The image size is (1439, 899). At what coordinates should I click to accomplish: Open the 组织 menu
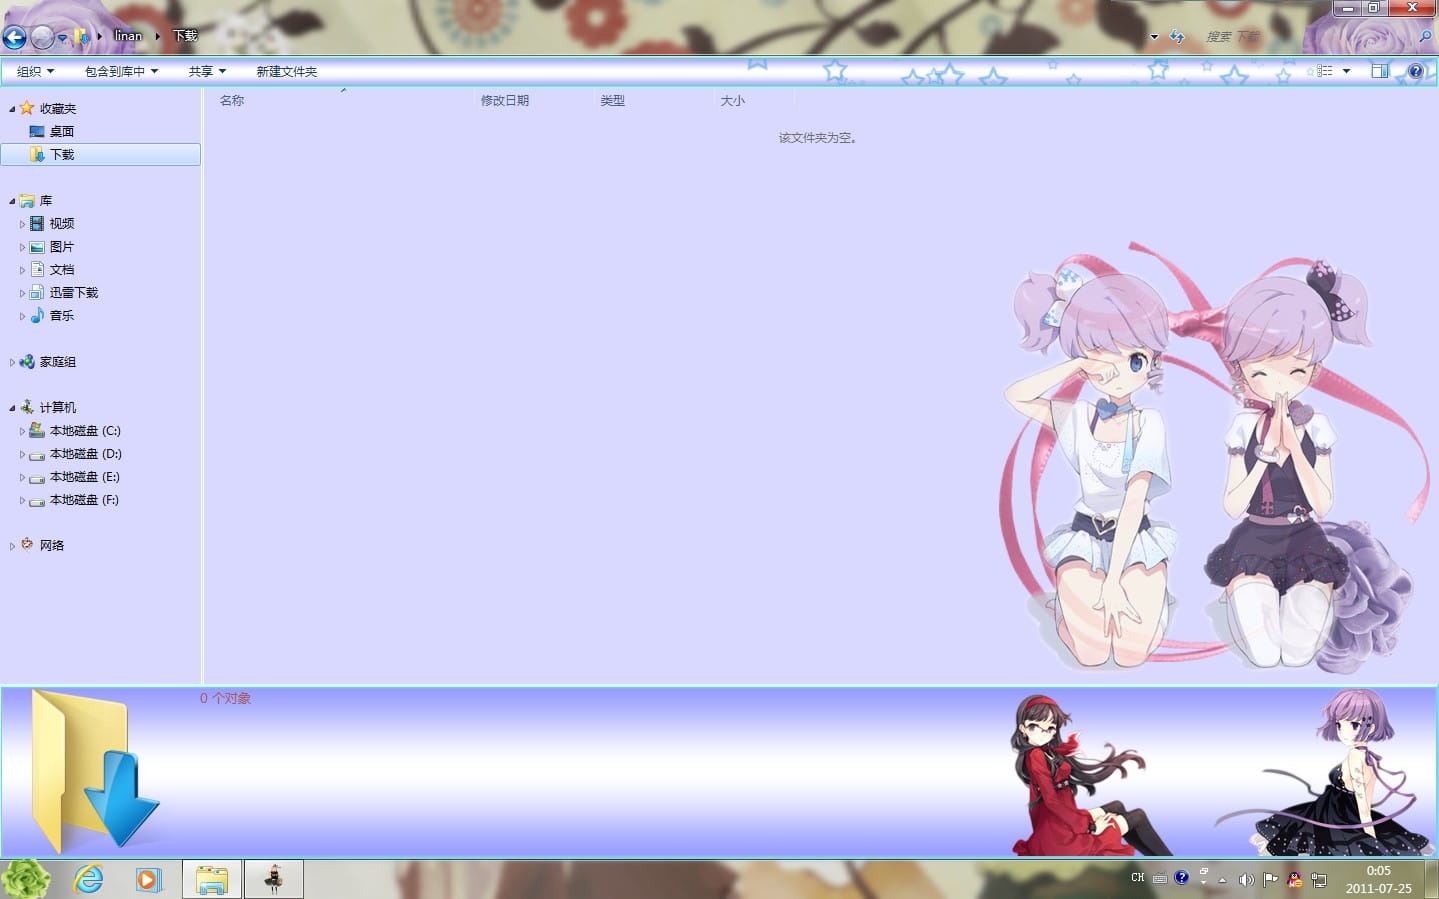[x=35, y=71]
